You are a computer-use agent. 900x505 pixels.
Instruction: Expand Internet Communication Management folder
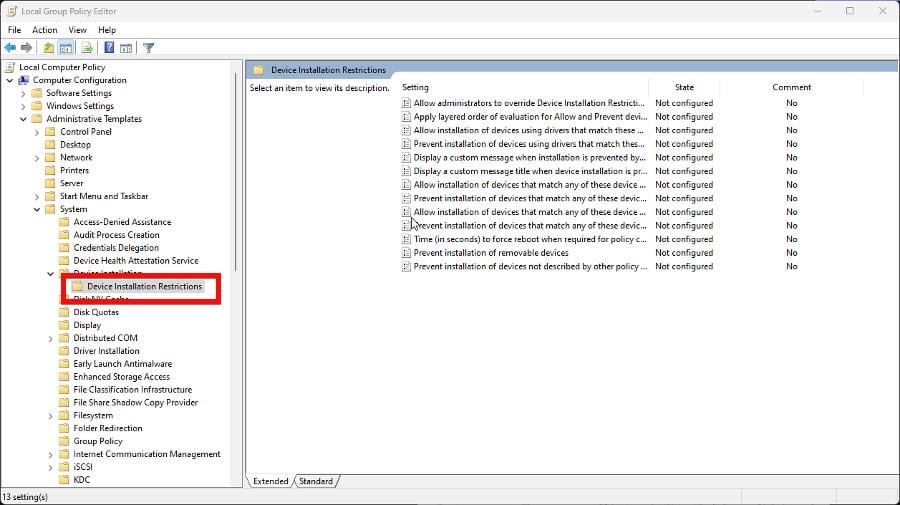[51, 454]
